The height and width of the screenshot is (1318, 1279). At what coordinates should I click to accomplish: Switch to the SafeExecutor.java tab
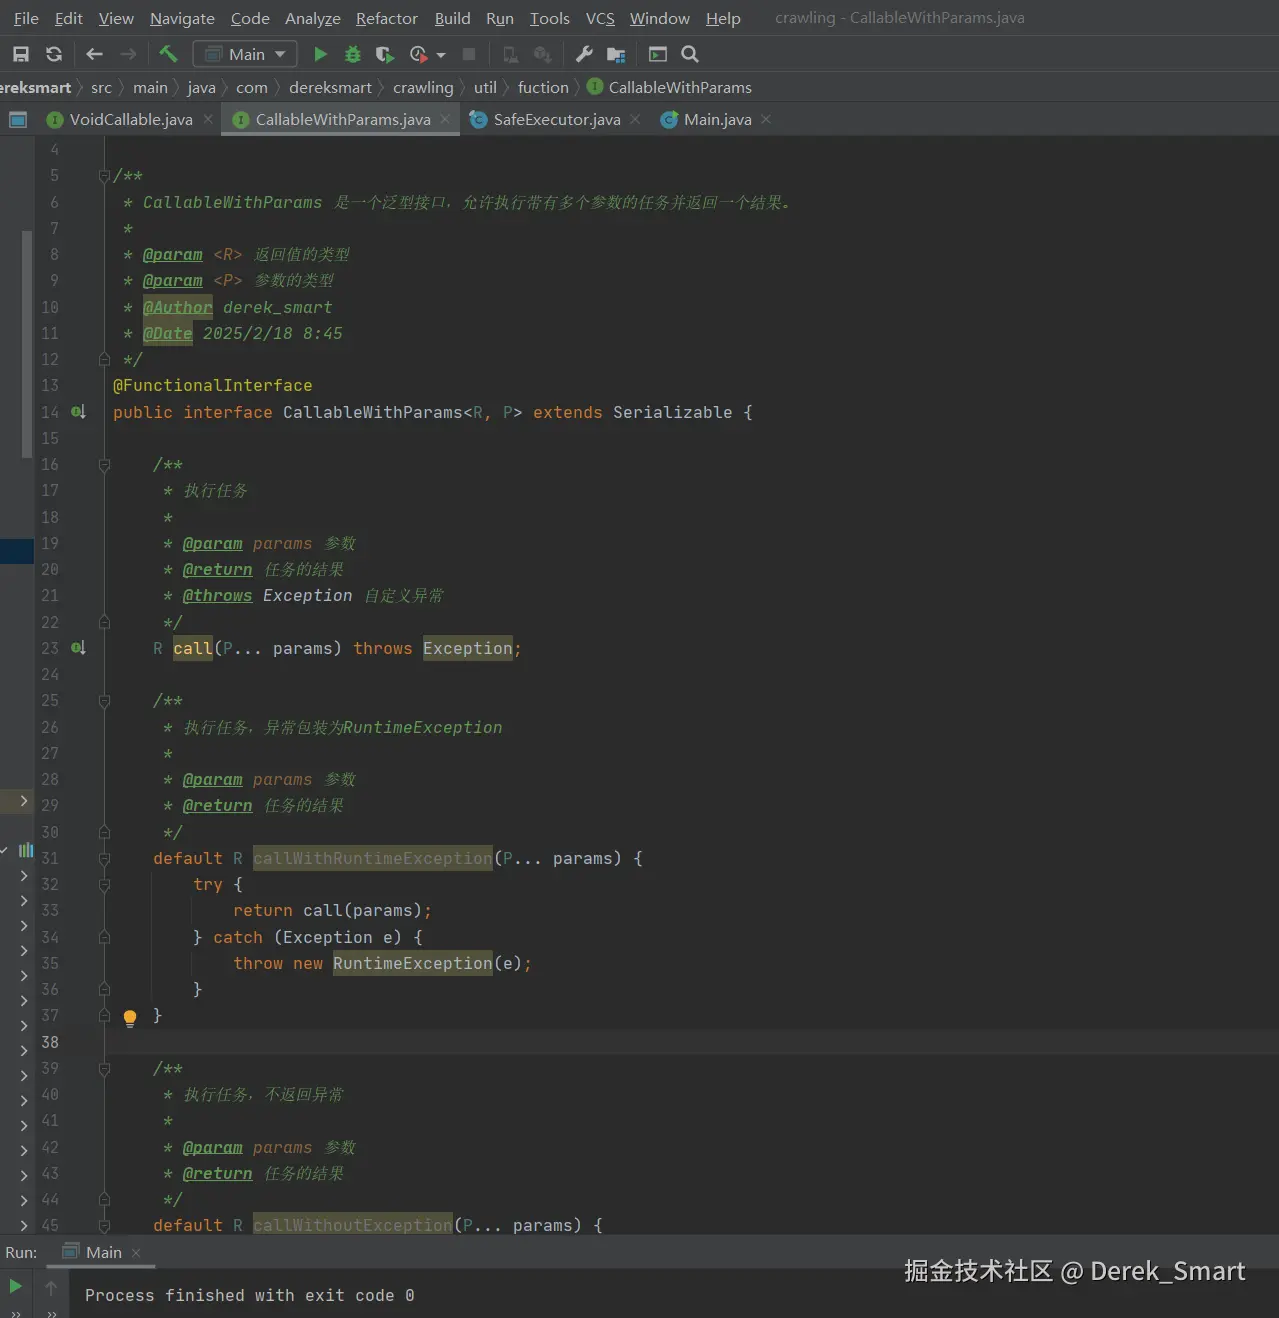pyautogui.click(x=556, y=119)
